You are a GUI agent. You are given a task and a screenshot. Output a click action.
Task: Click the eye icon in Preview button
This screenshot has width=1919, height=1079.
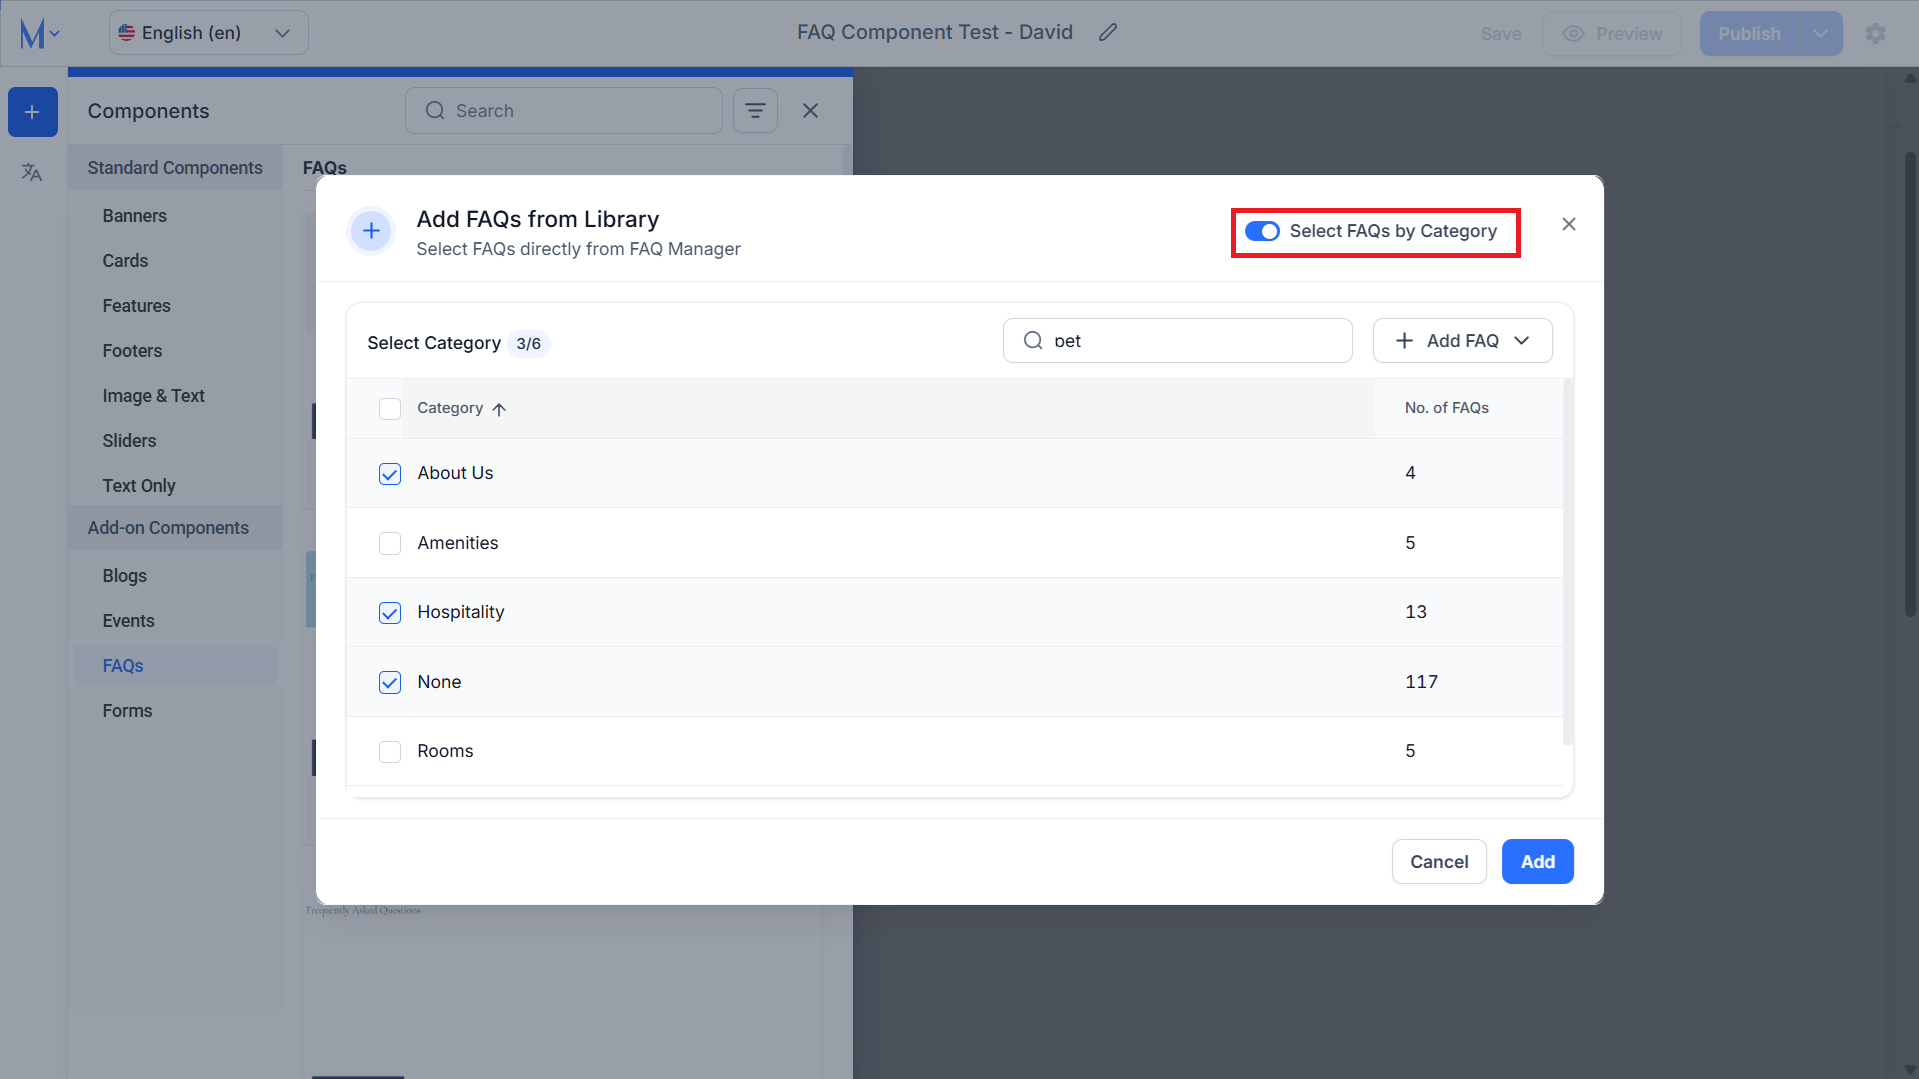1573,34
